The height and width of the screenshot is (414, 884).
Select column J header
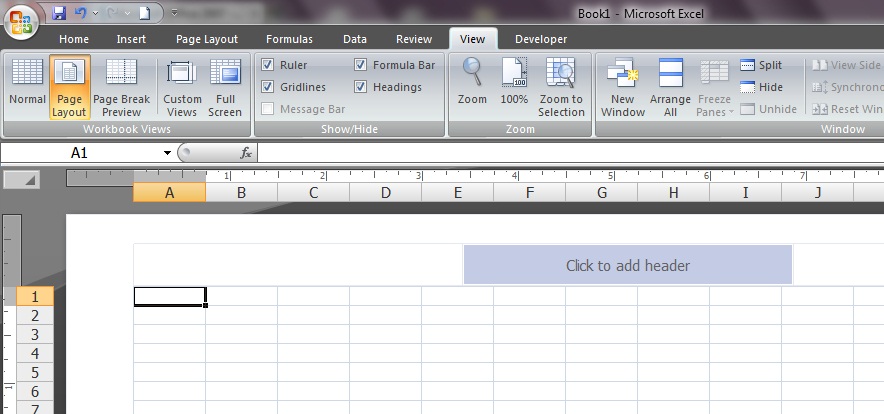tap(817, 193)
